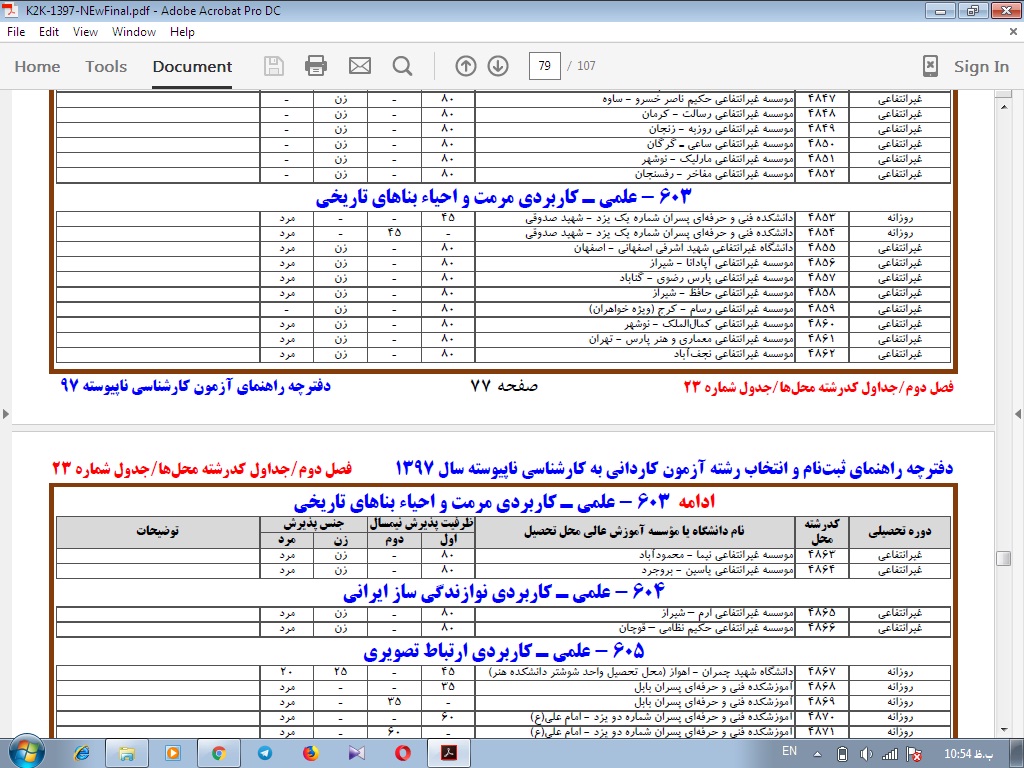Click the page count text / 107
This screenshot has height=768, width=1024.
tap(581, 66)
